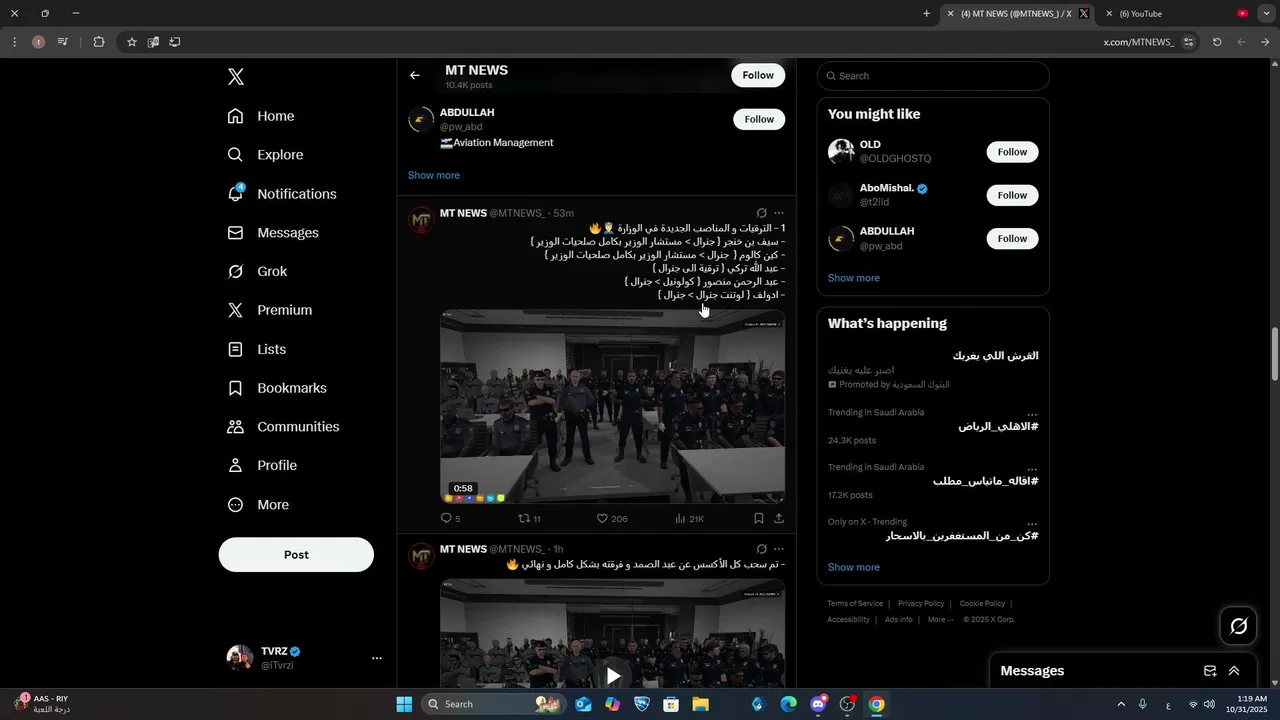
Task: Open the Windows Start menu
Action: (404, 704)
